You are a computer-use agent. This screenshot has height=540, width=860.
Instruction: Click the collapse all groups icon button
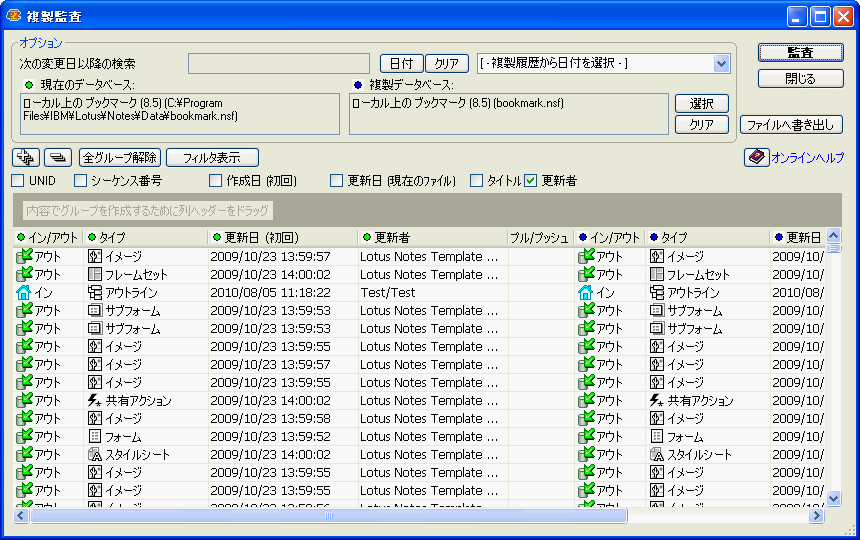coord(58,157)
